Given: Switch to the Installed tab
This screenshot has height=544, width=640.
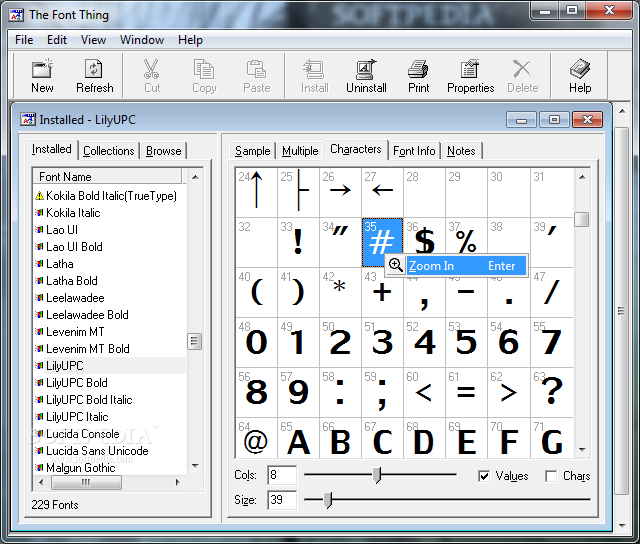Looking at the screenshot, I should [x=51, y=149].
